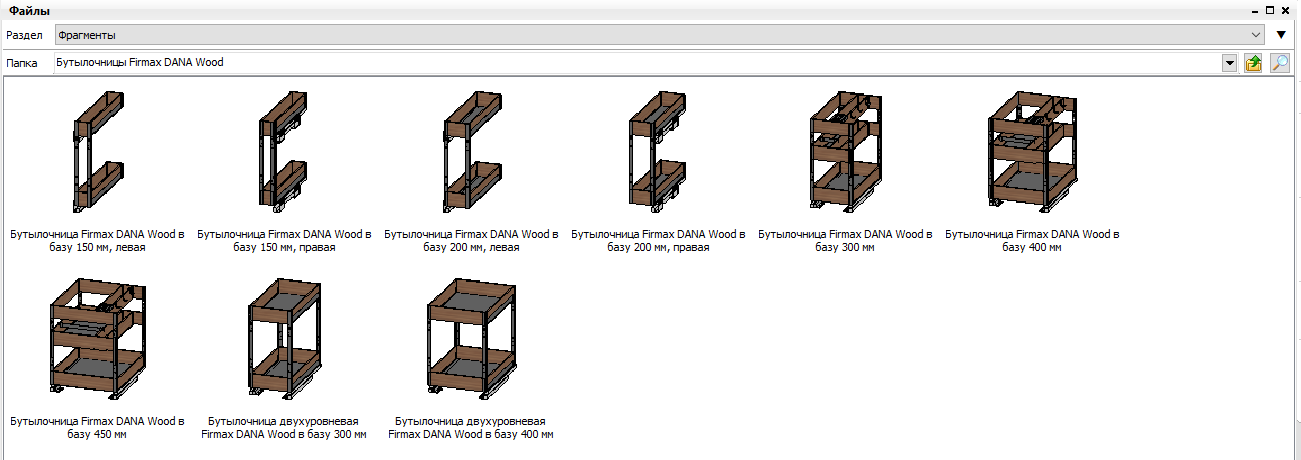Select thumbnail of 200 мм правая бутылочница

[658, 152]
